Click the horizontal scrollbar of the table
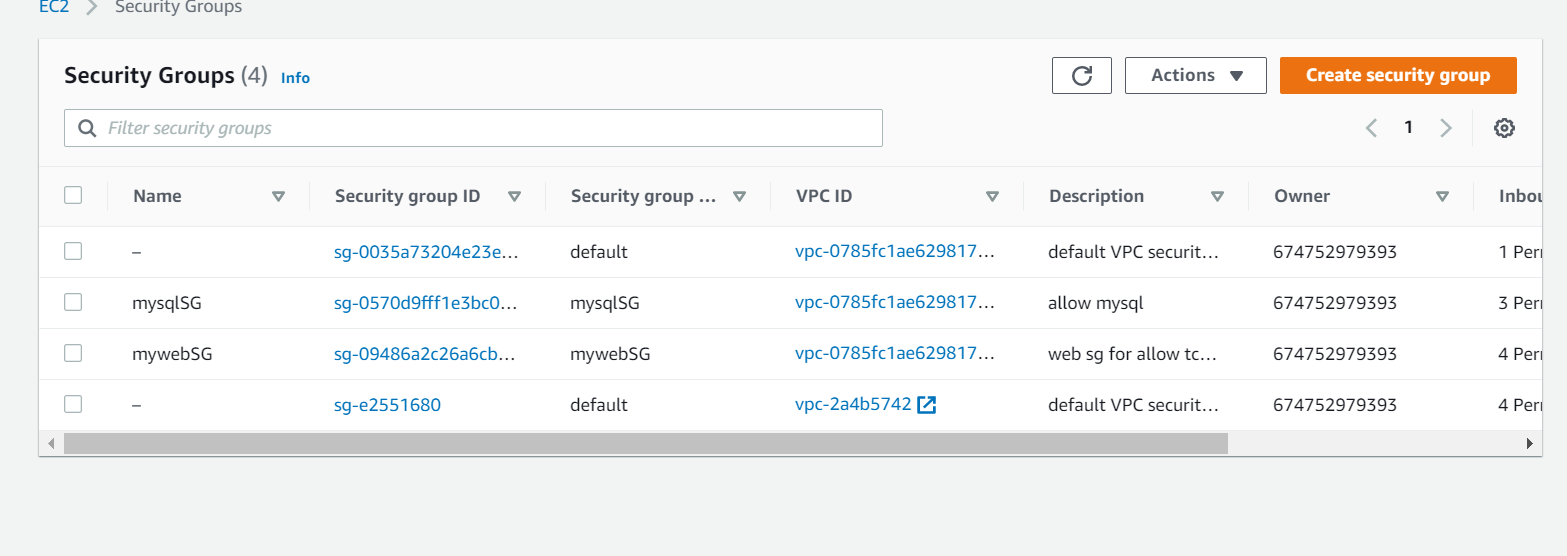This screenshot has height=556, width=1567. point(645,443)
